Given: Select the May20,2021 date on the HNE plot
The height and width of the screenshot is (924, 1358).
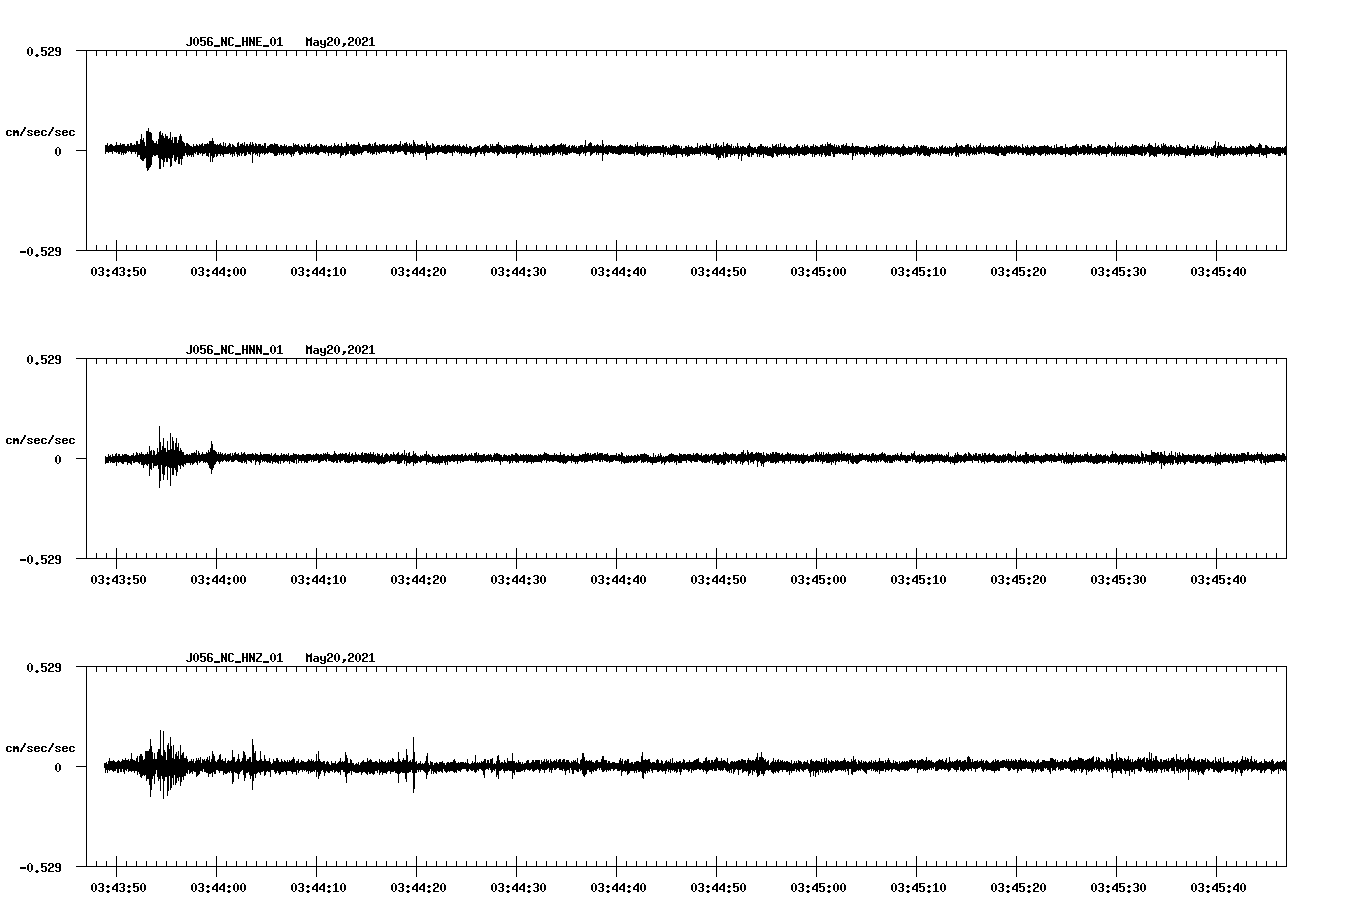Looking at the screenshot, I should click(x=340, y=42).
